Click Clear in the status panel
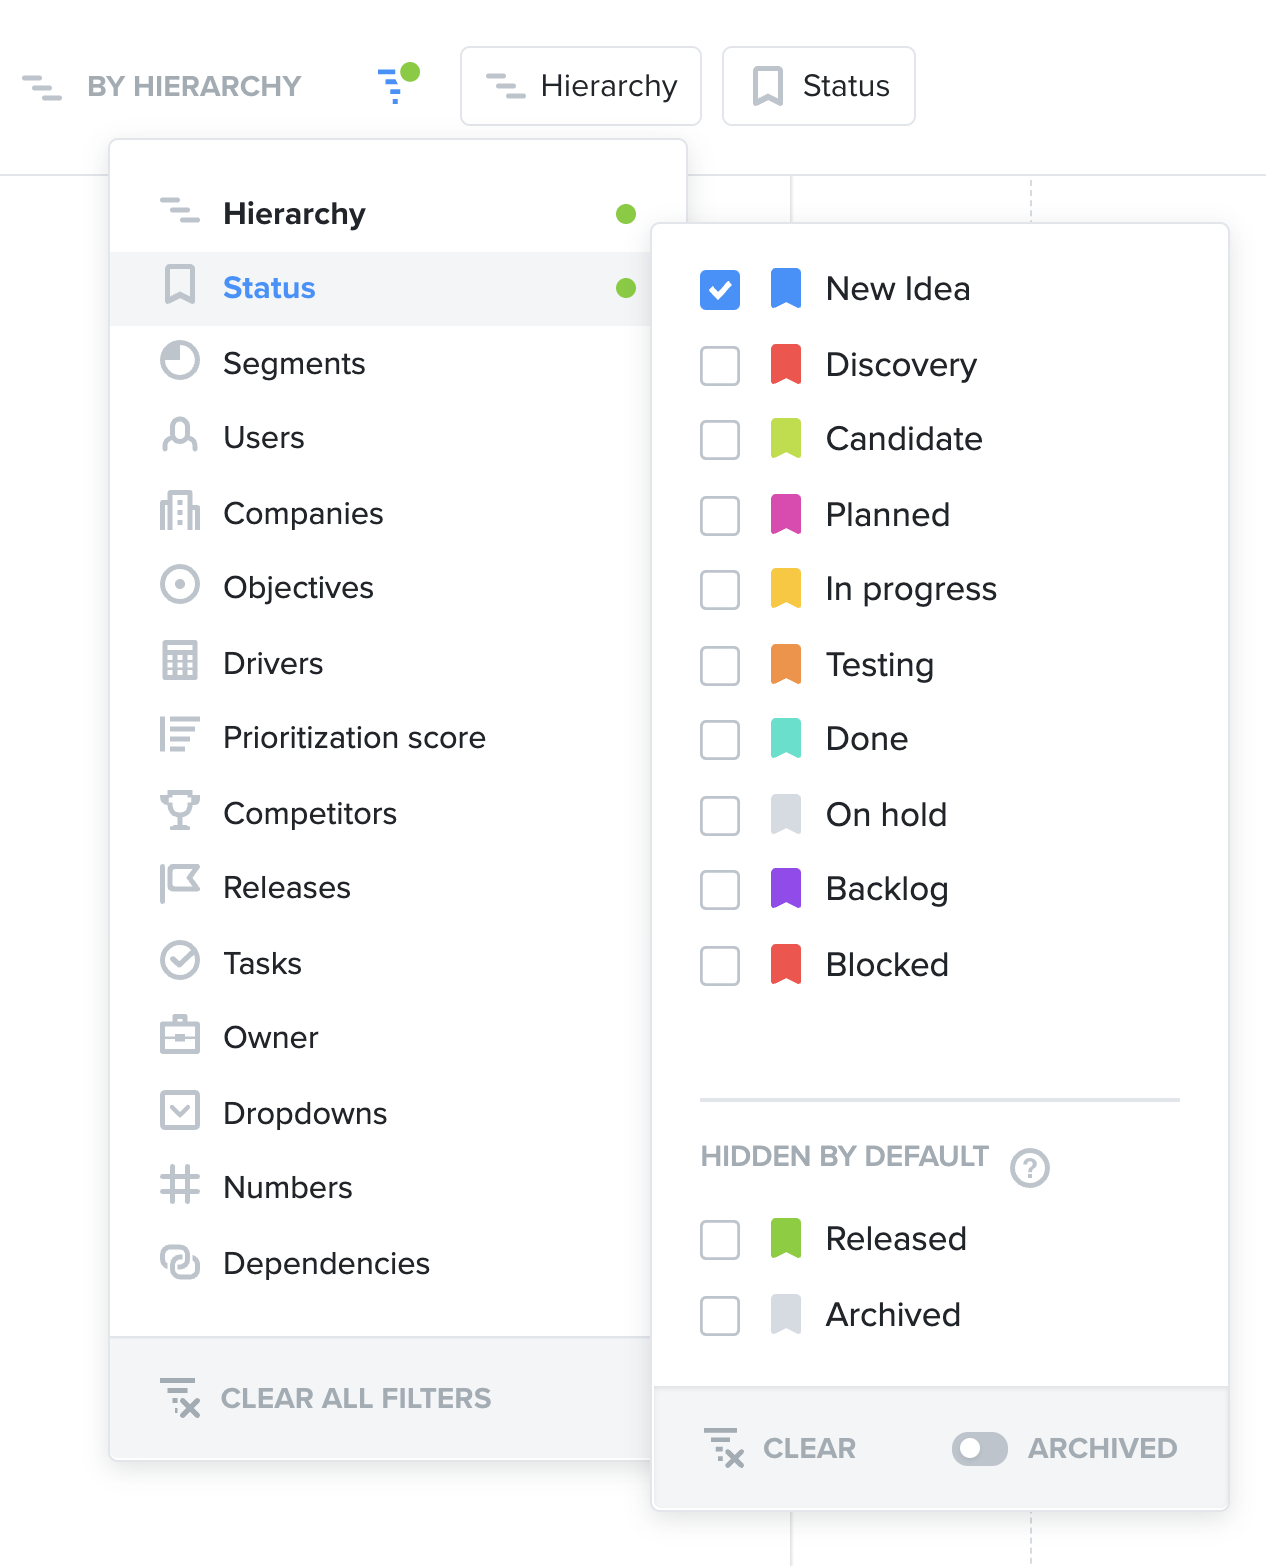Image resolution: width=1266 pixels, height=1566 pixels. click(x=780, y=1448)
